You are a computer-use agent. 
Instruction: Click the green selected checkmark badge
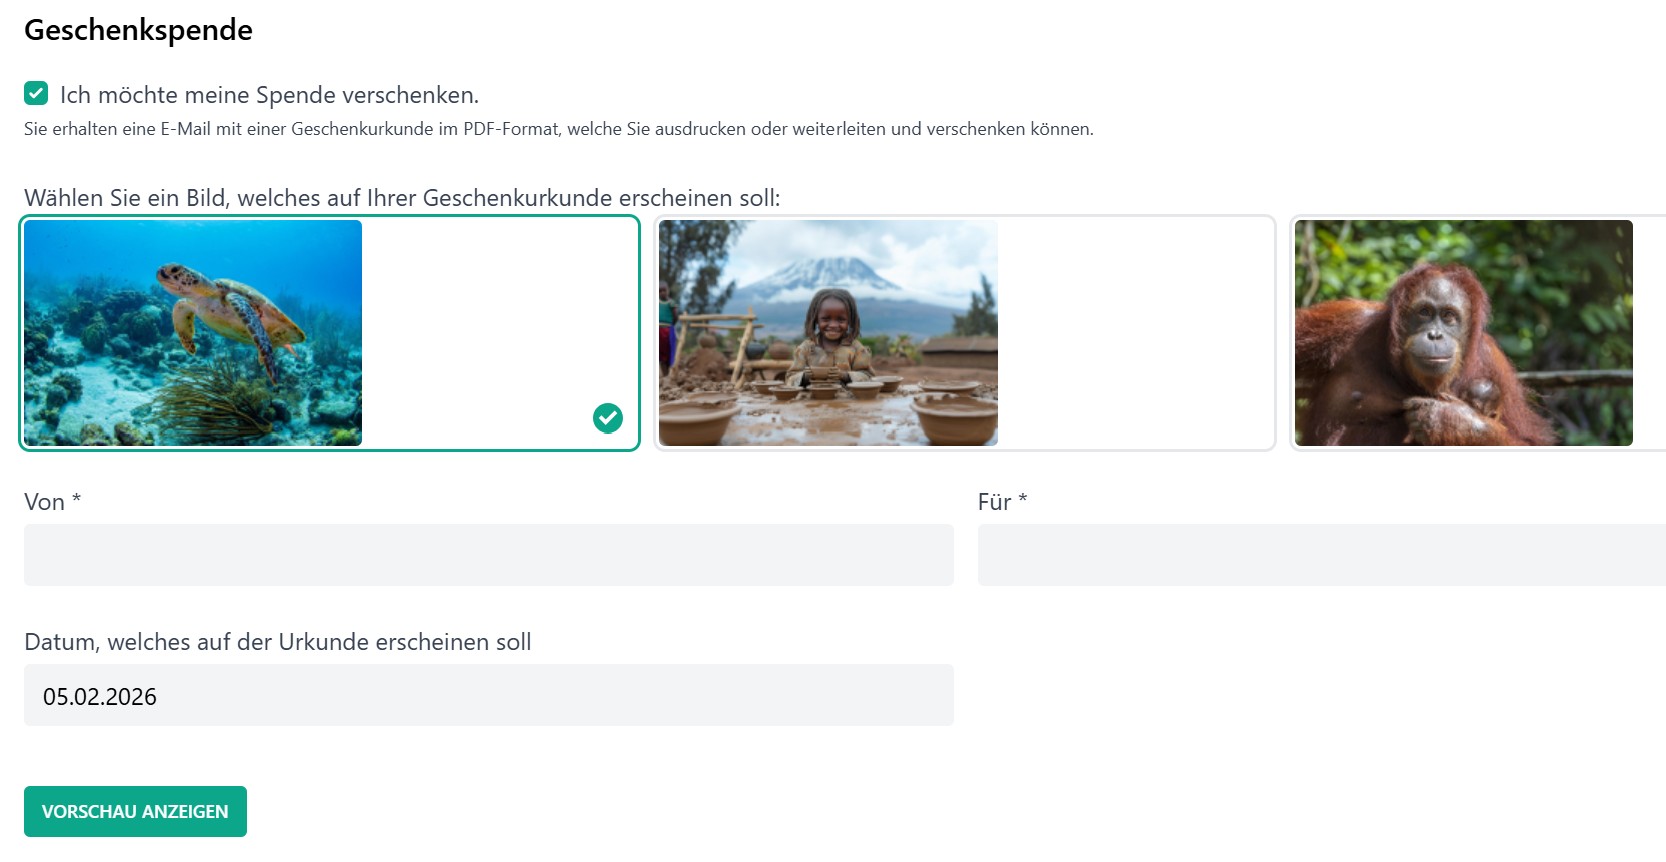608,418
